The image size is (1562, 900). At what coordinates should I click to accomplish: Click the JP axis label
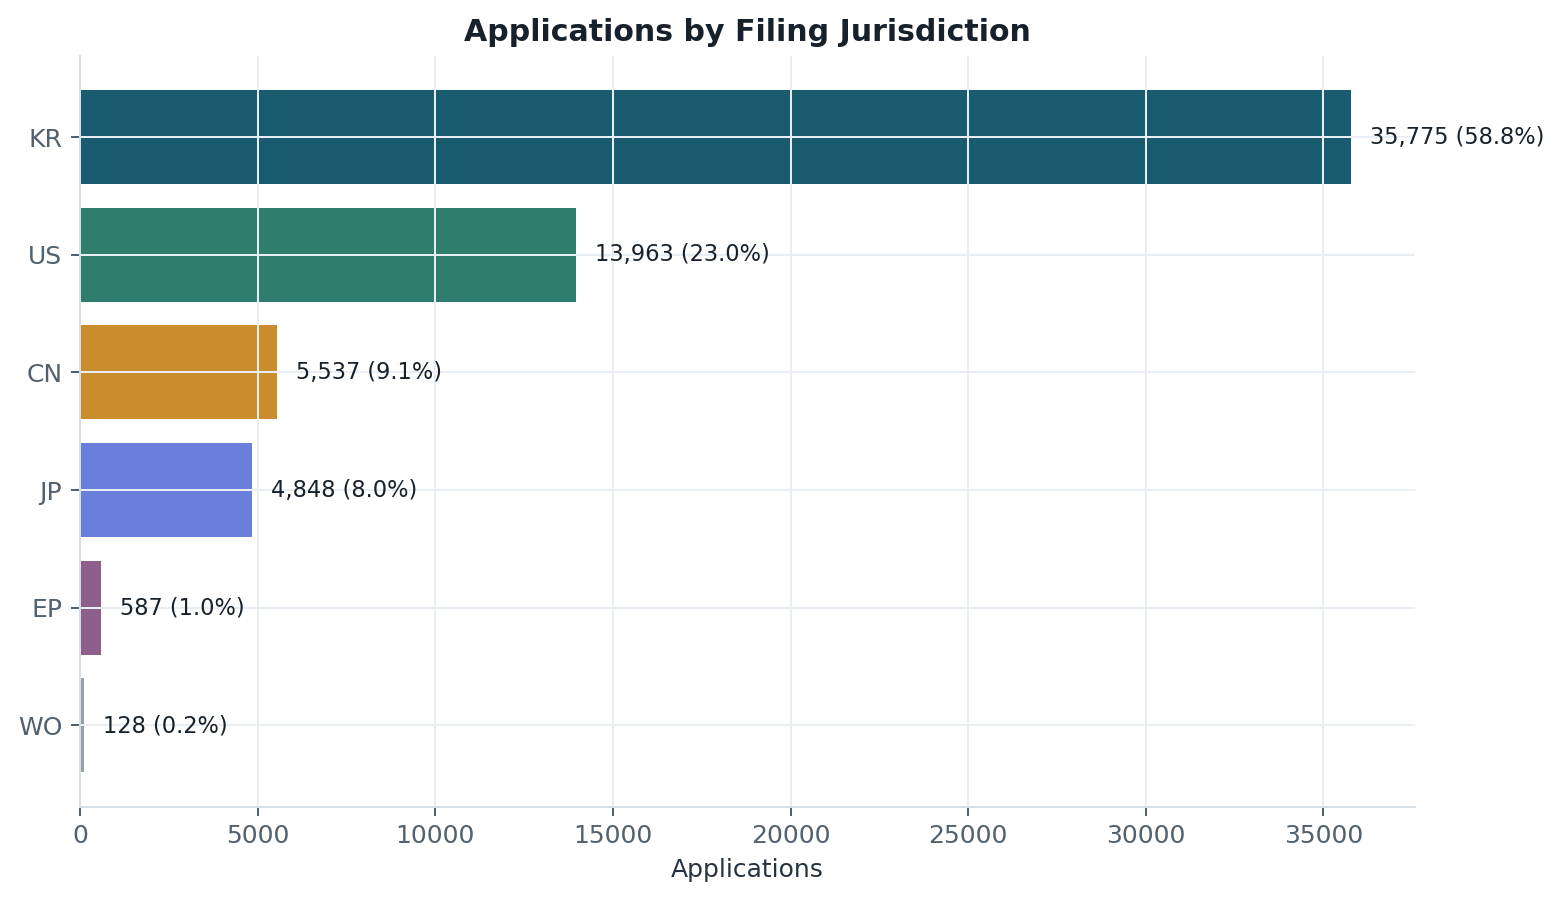(51, 492)
